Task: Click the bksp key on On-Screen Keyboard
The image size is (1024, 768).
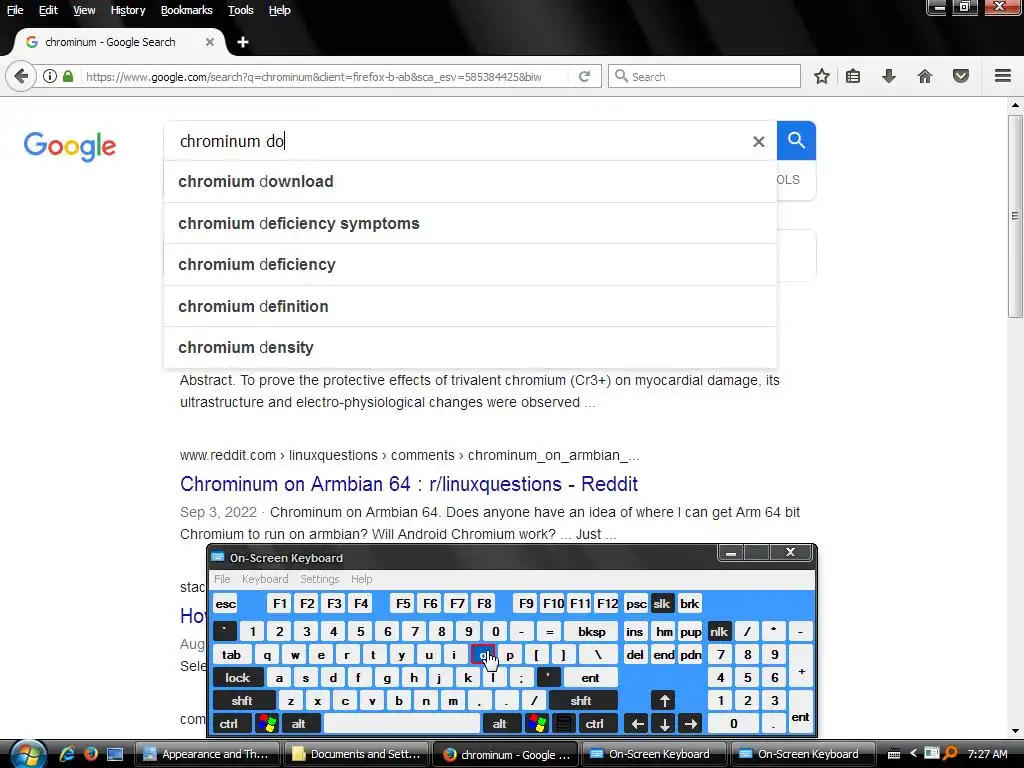Action: [x=592, y=632]
